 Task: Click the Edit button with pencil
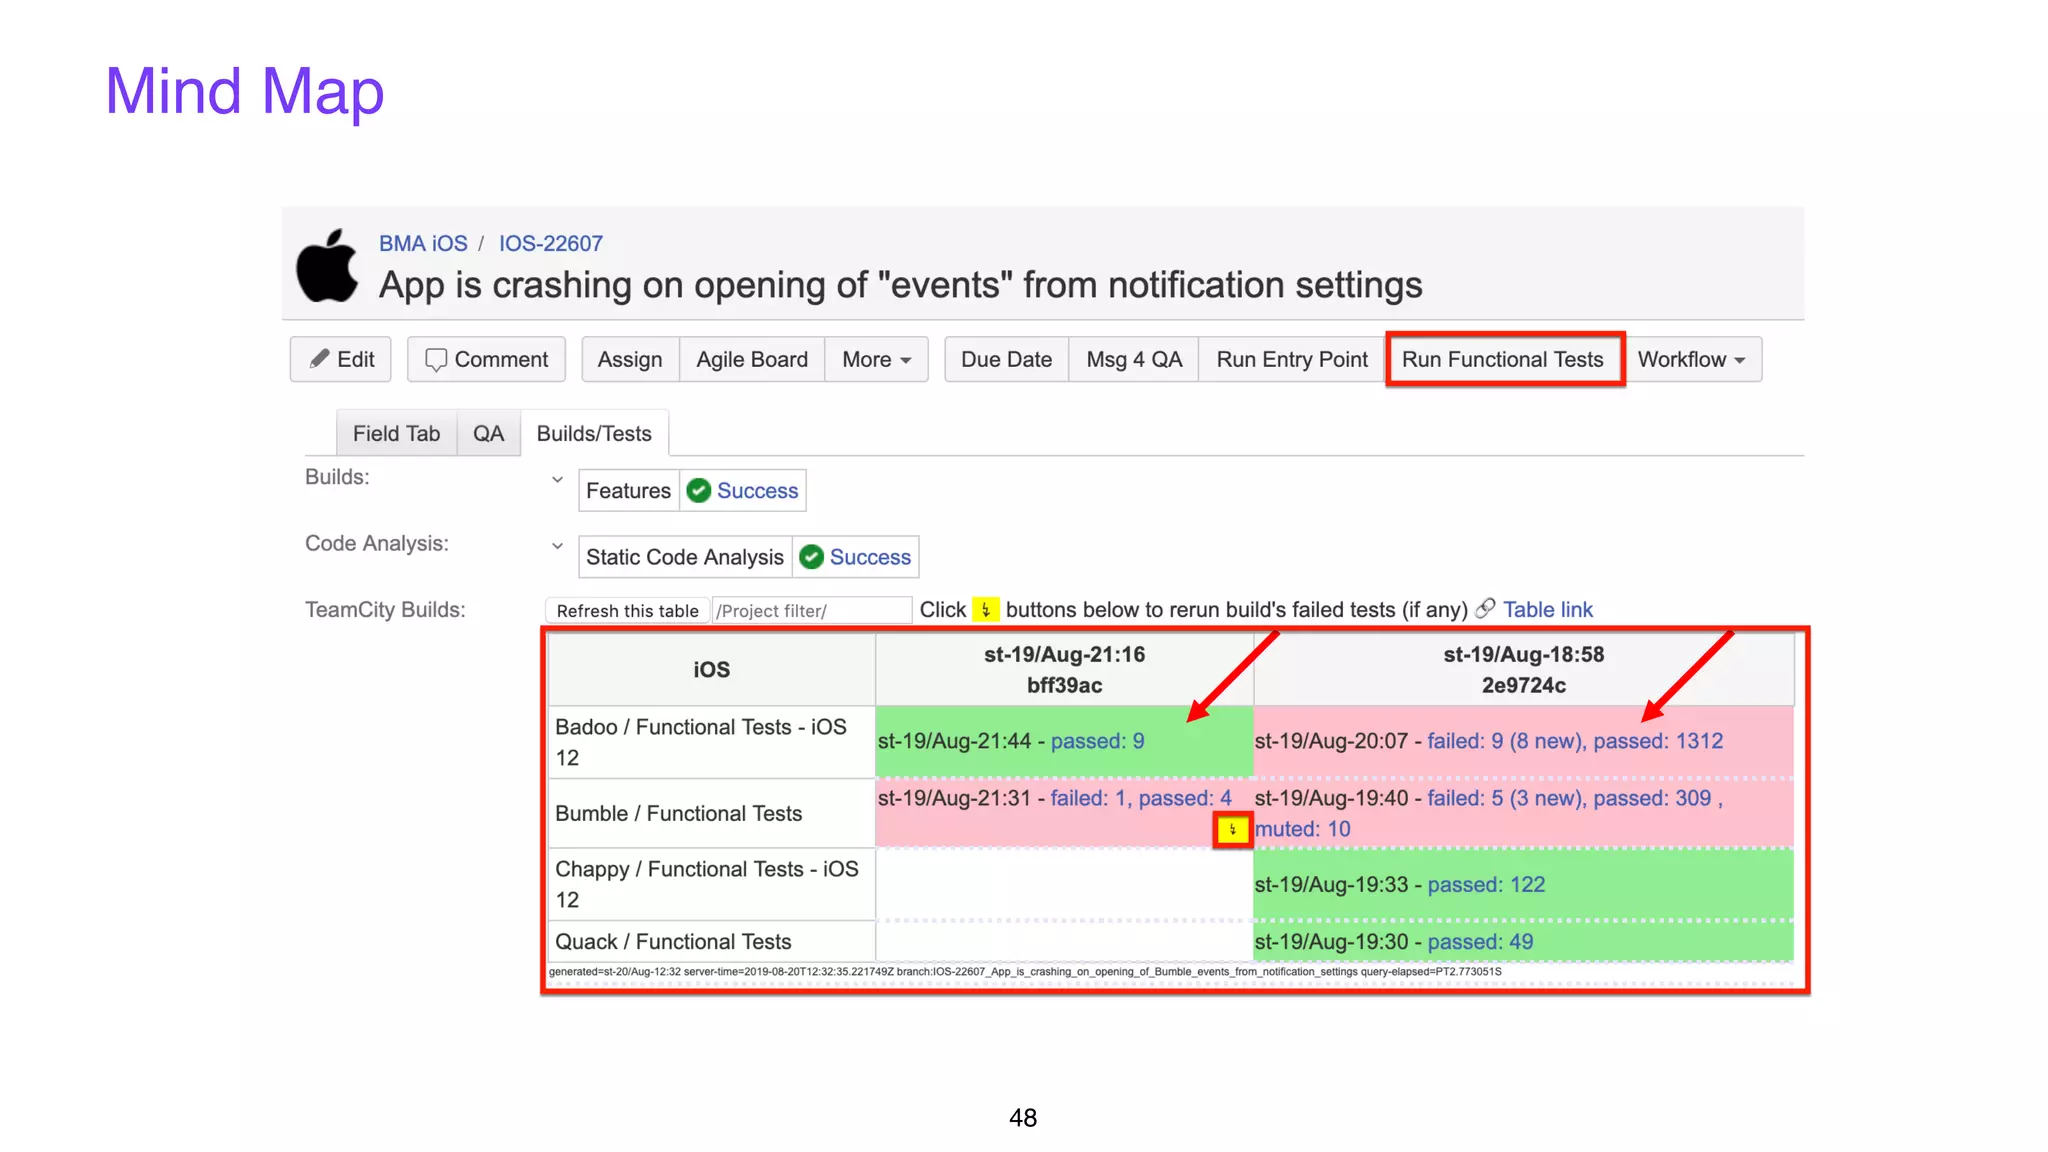click(x=341, y=359)
